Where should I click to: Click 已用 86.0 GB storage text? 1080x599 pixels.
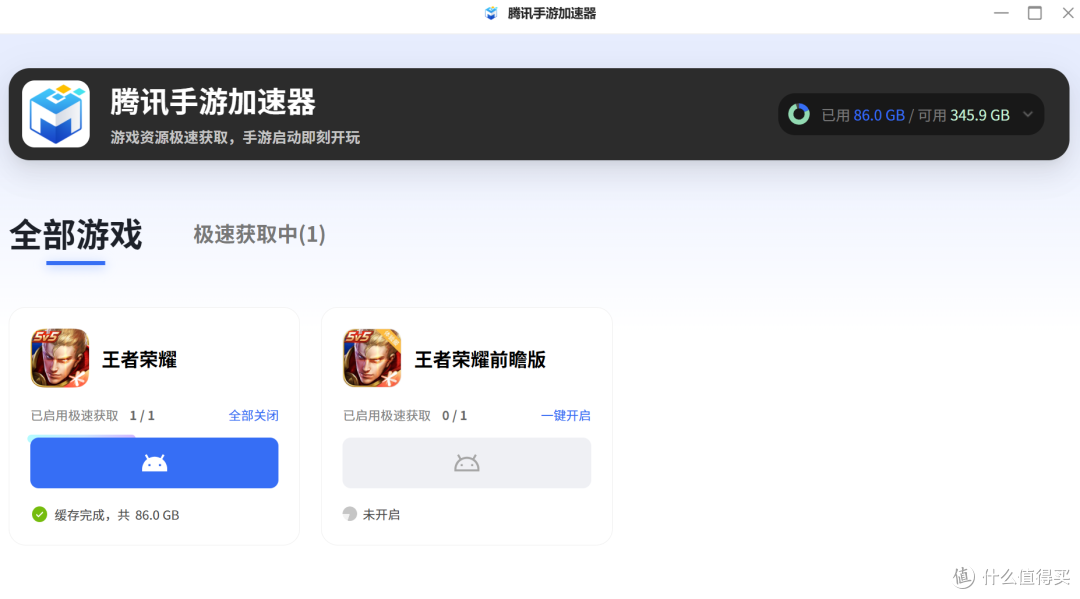pyautogui.click(x=863, y=115)
